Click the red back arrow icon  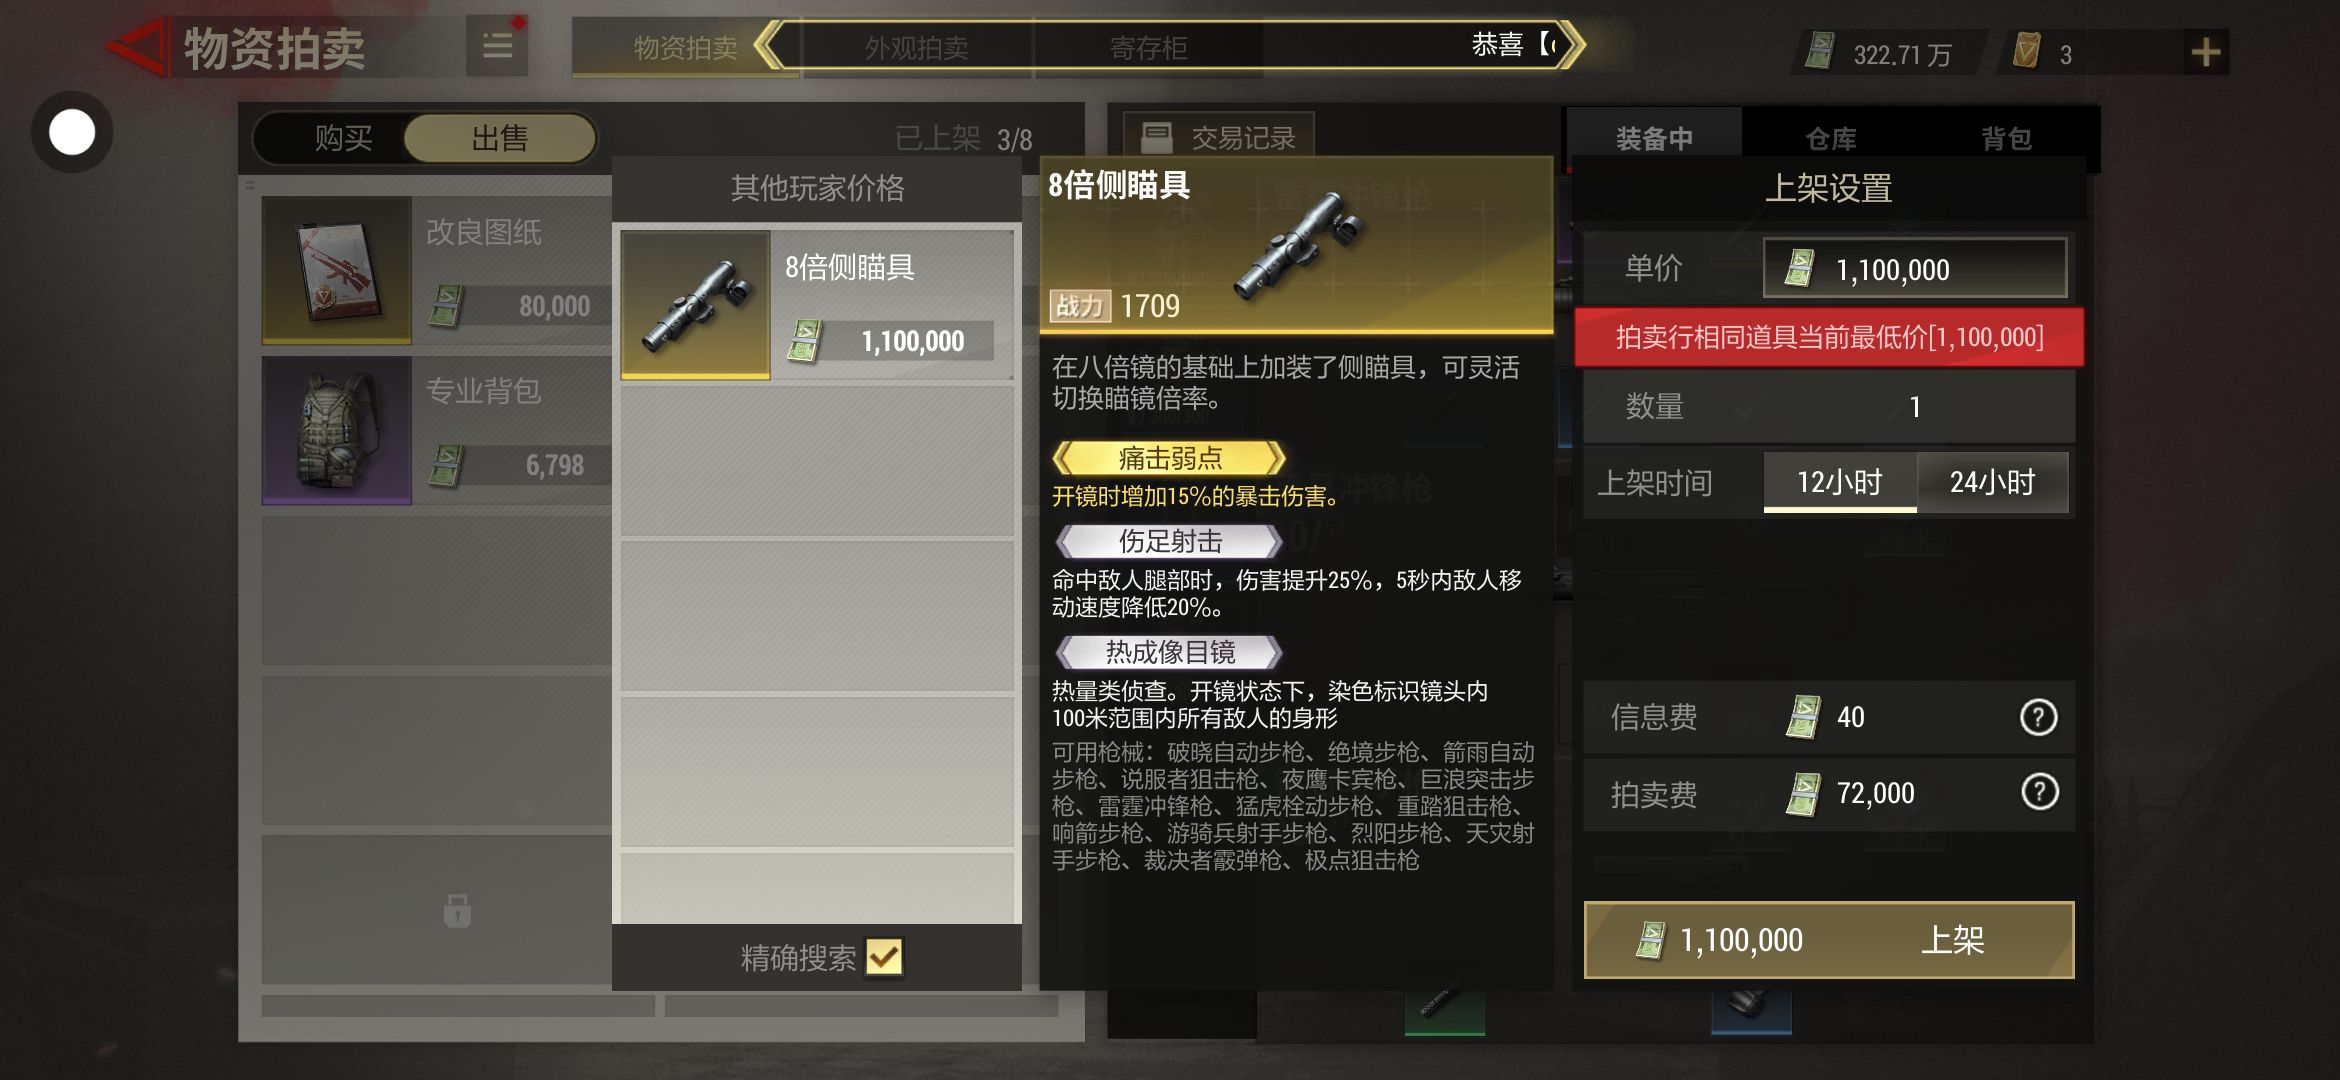[137, 47]
